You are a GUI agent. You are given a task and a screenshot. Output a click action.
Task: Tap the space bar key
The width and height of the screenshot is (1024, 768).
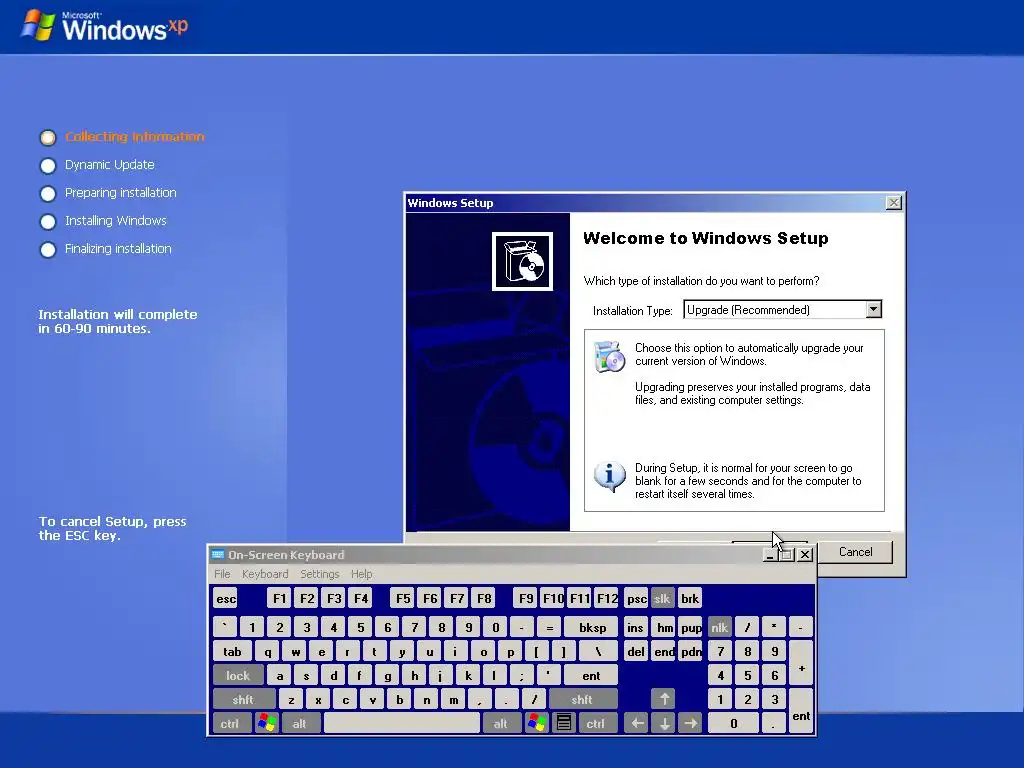point(402,724)
